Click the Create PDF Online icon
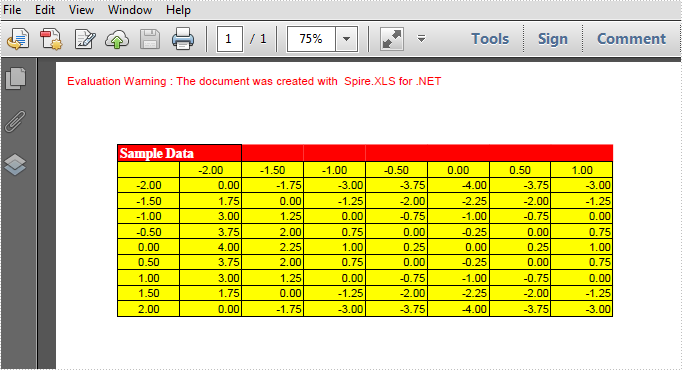 18,39
